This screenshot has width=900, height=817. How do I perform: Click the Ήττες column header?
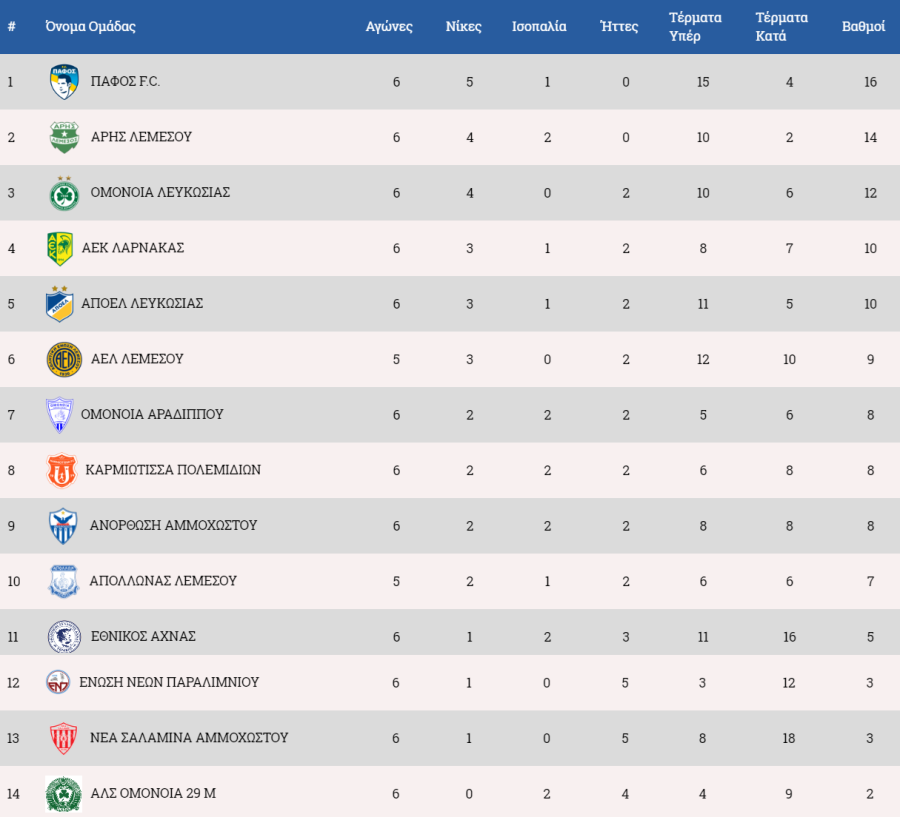click(x=619, y=27)
